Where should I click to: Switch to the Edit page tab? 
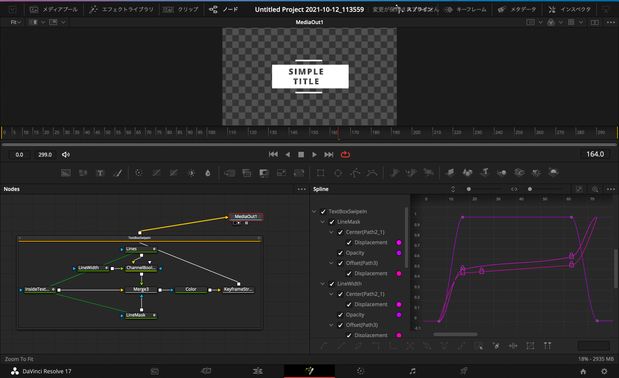[x=258, y=371]
